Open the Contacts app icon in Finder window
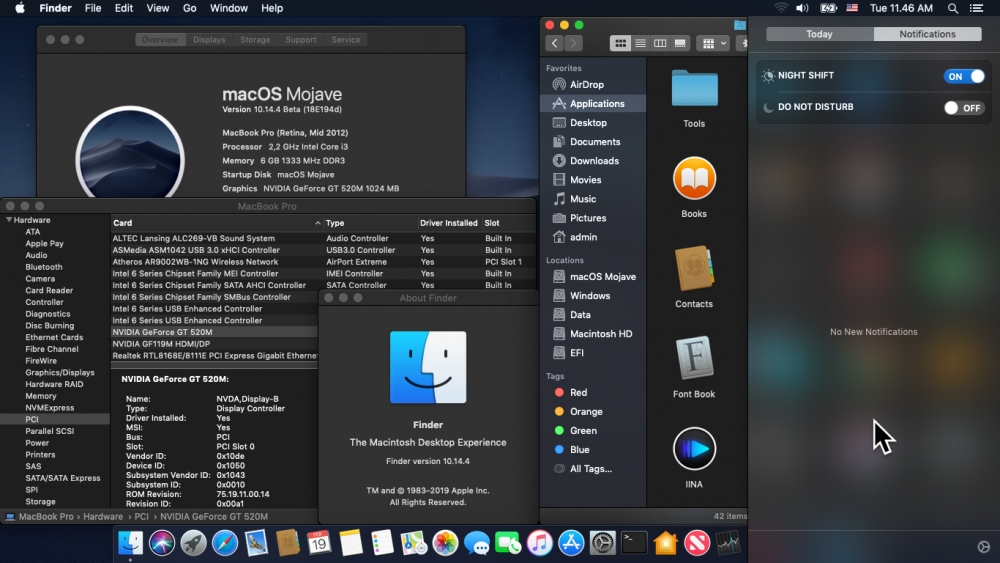 [x=694, y=268]
